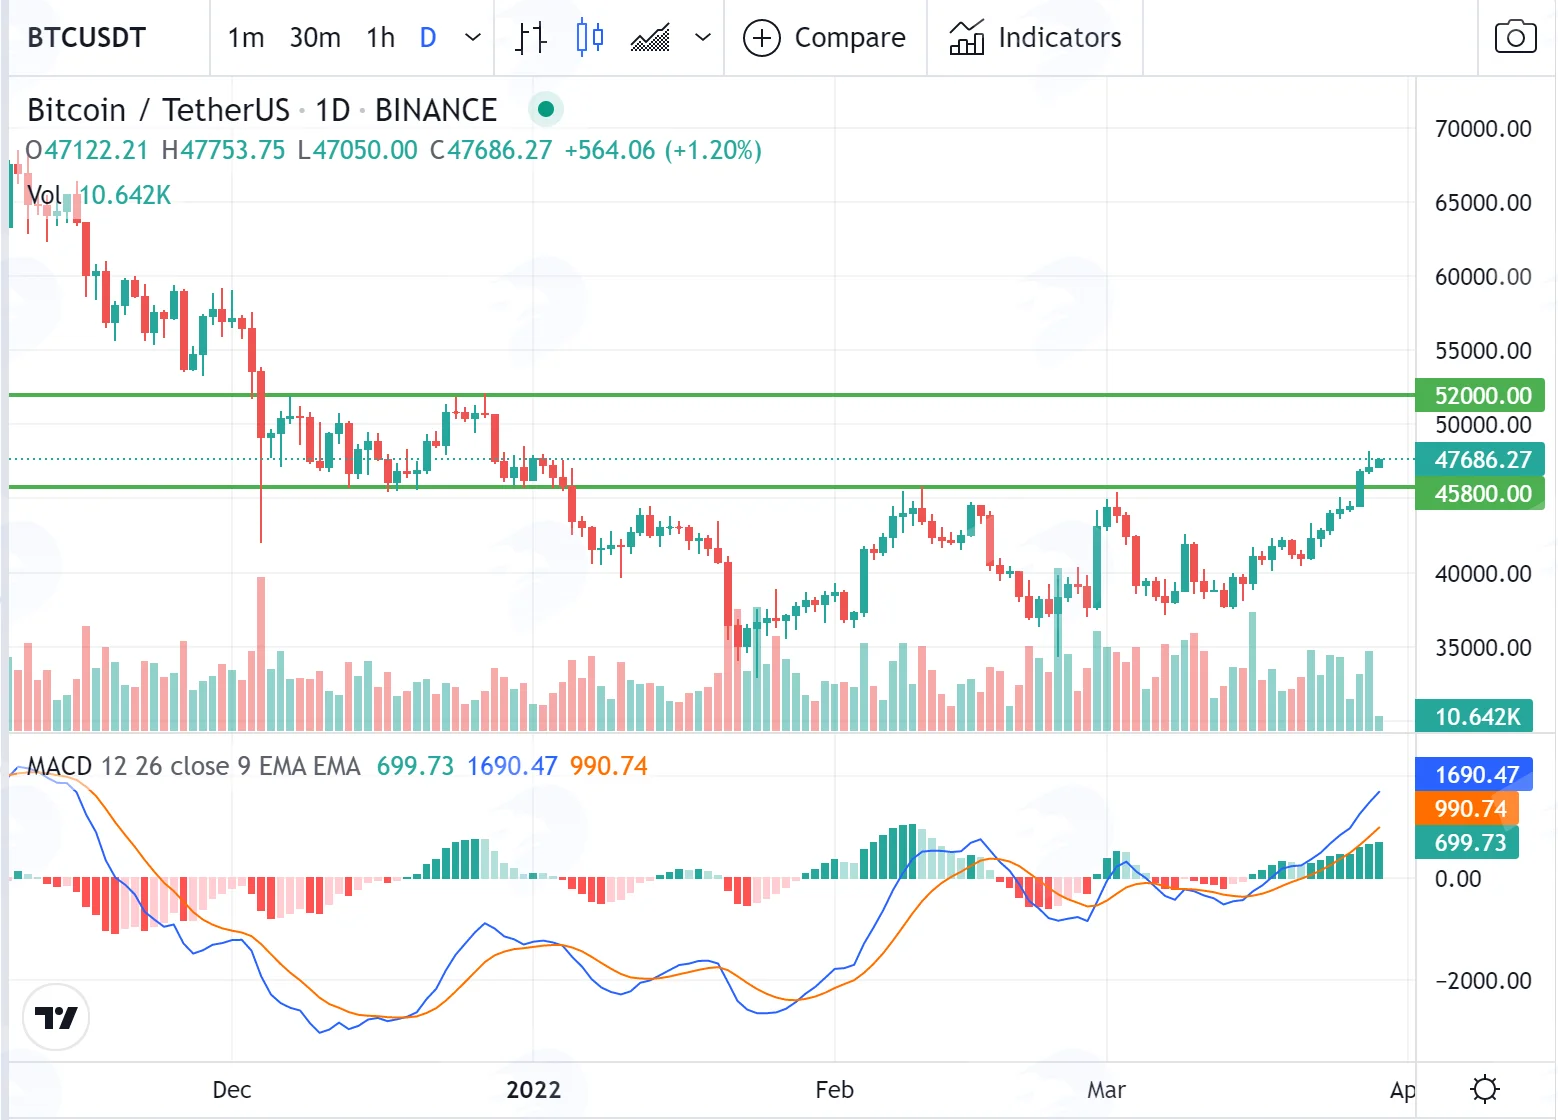
Task: Switch to the 1h timeframe
Action: coord(381,38)
